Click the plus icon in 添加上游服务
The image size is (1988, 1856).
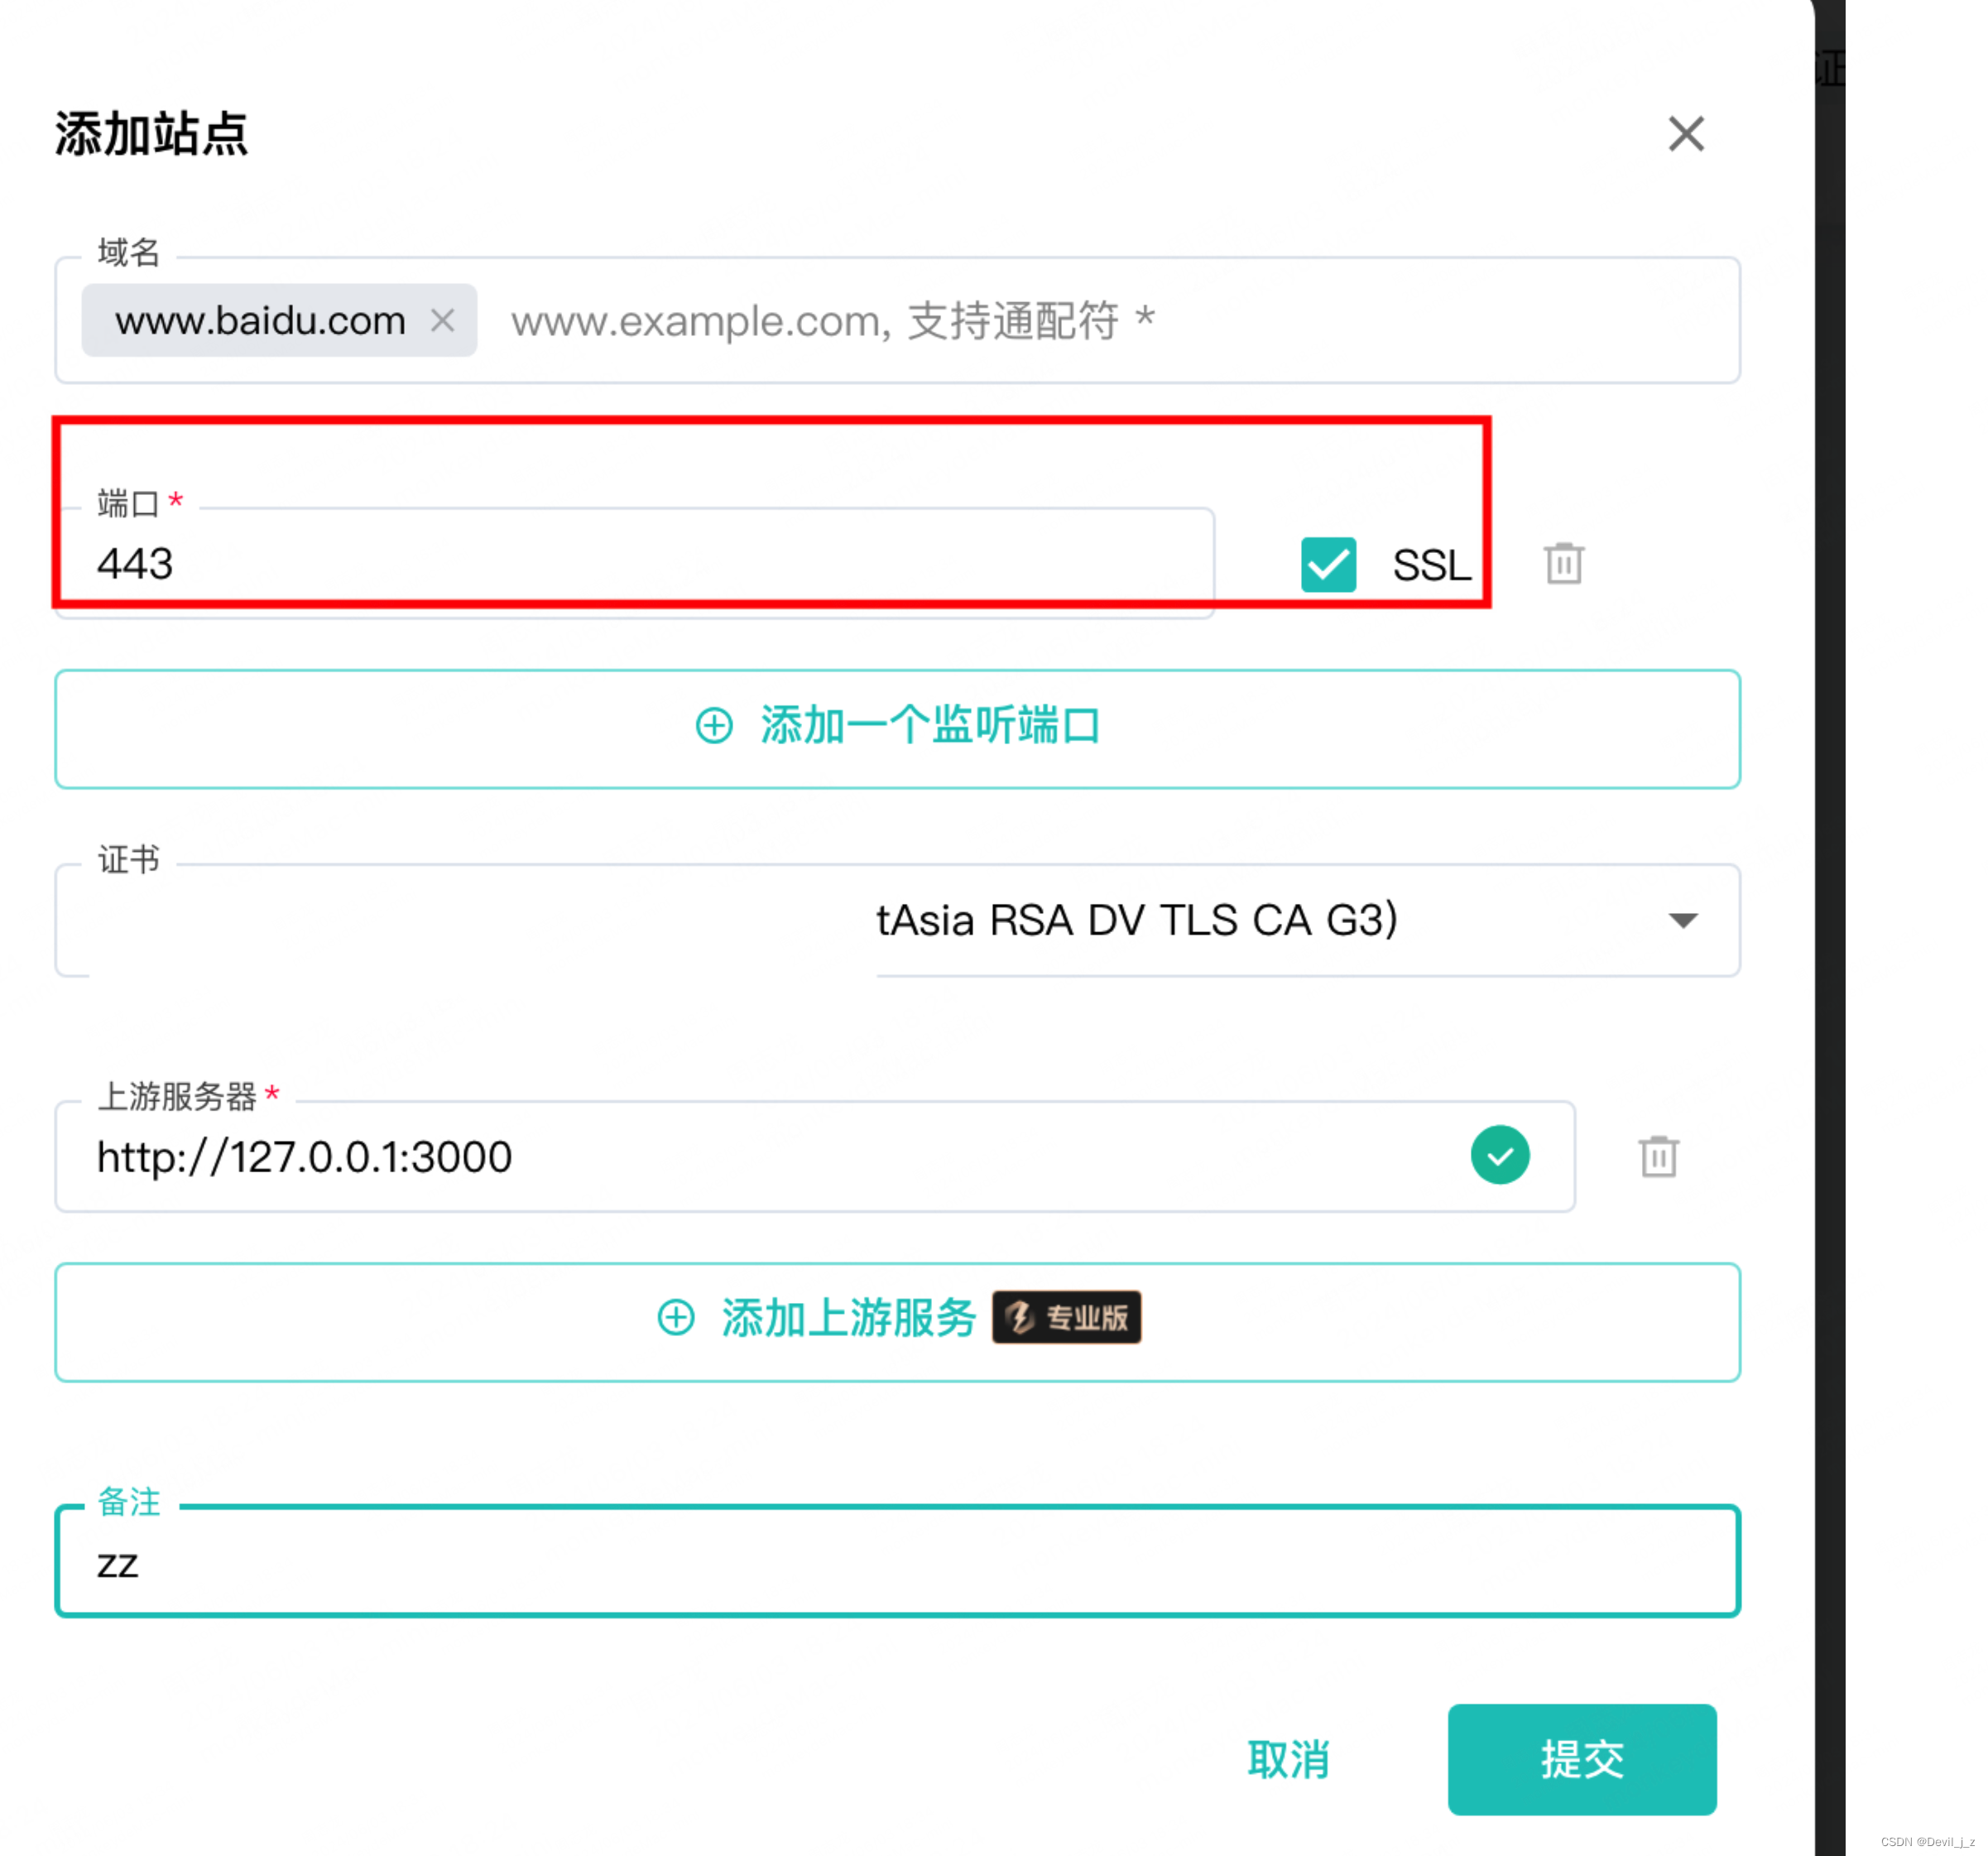676,1317
